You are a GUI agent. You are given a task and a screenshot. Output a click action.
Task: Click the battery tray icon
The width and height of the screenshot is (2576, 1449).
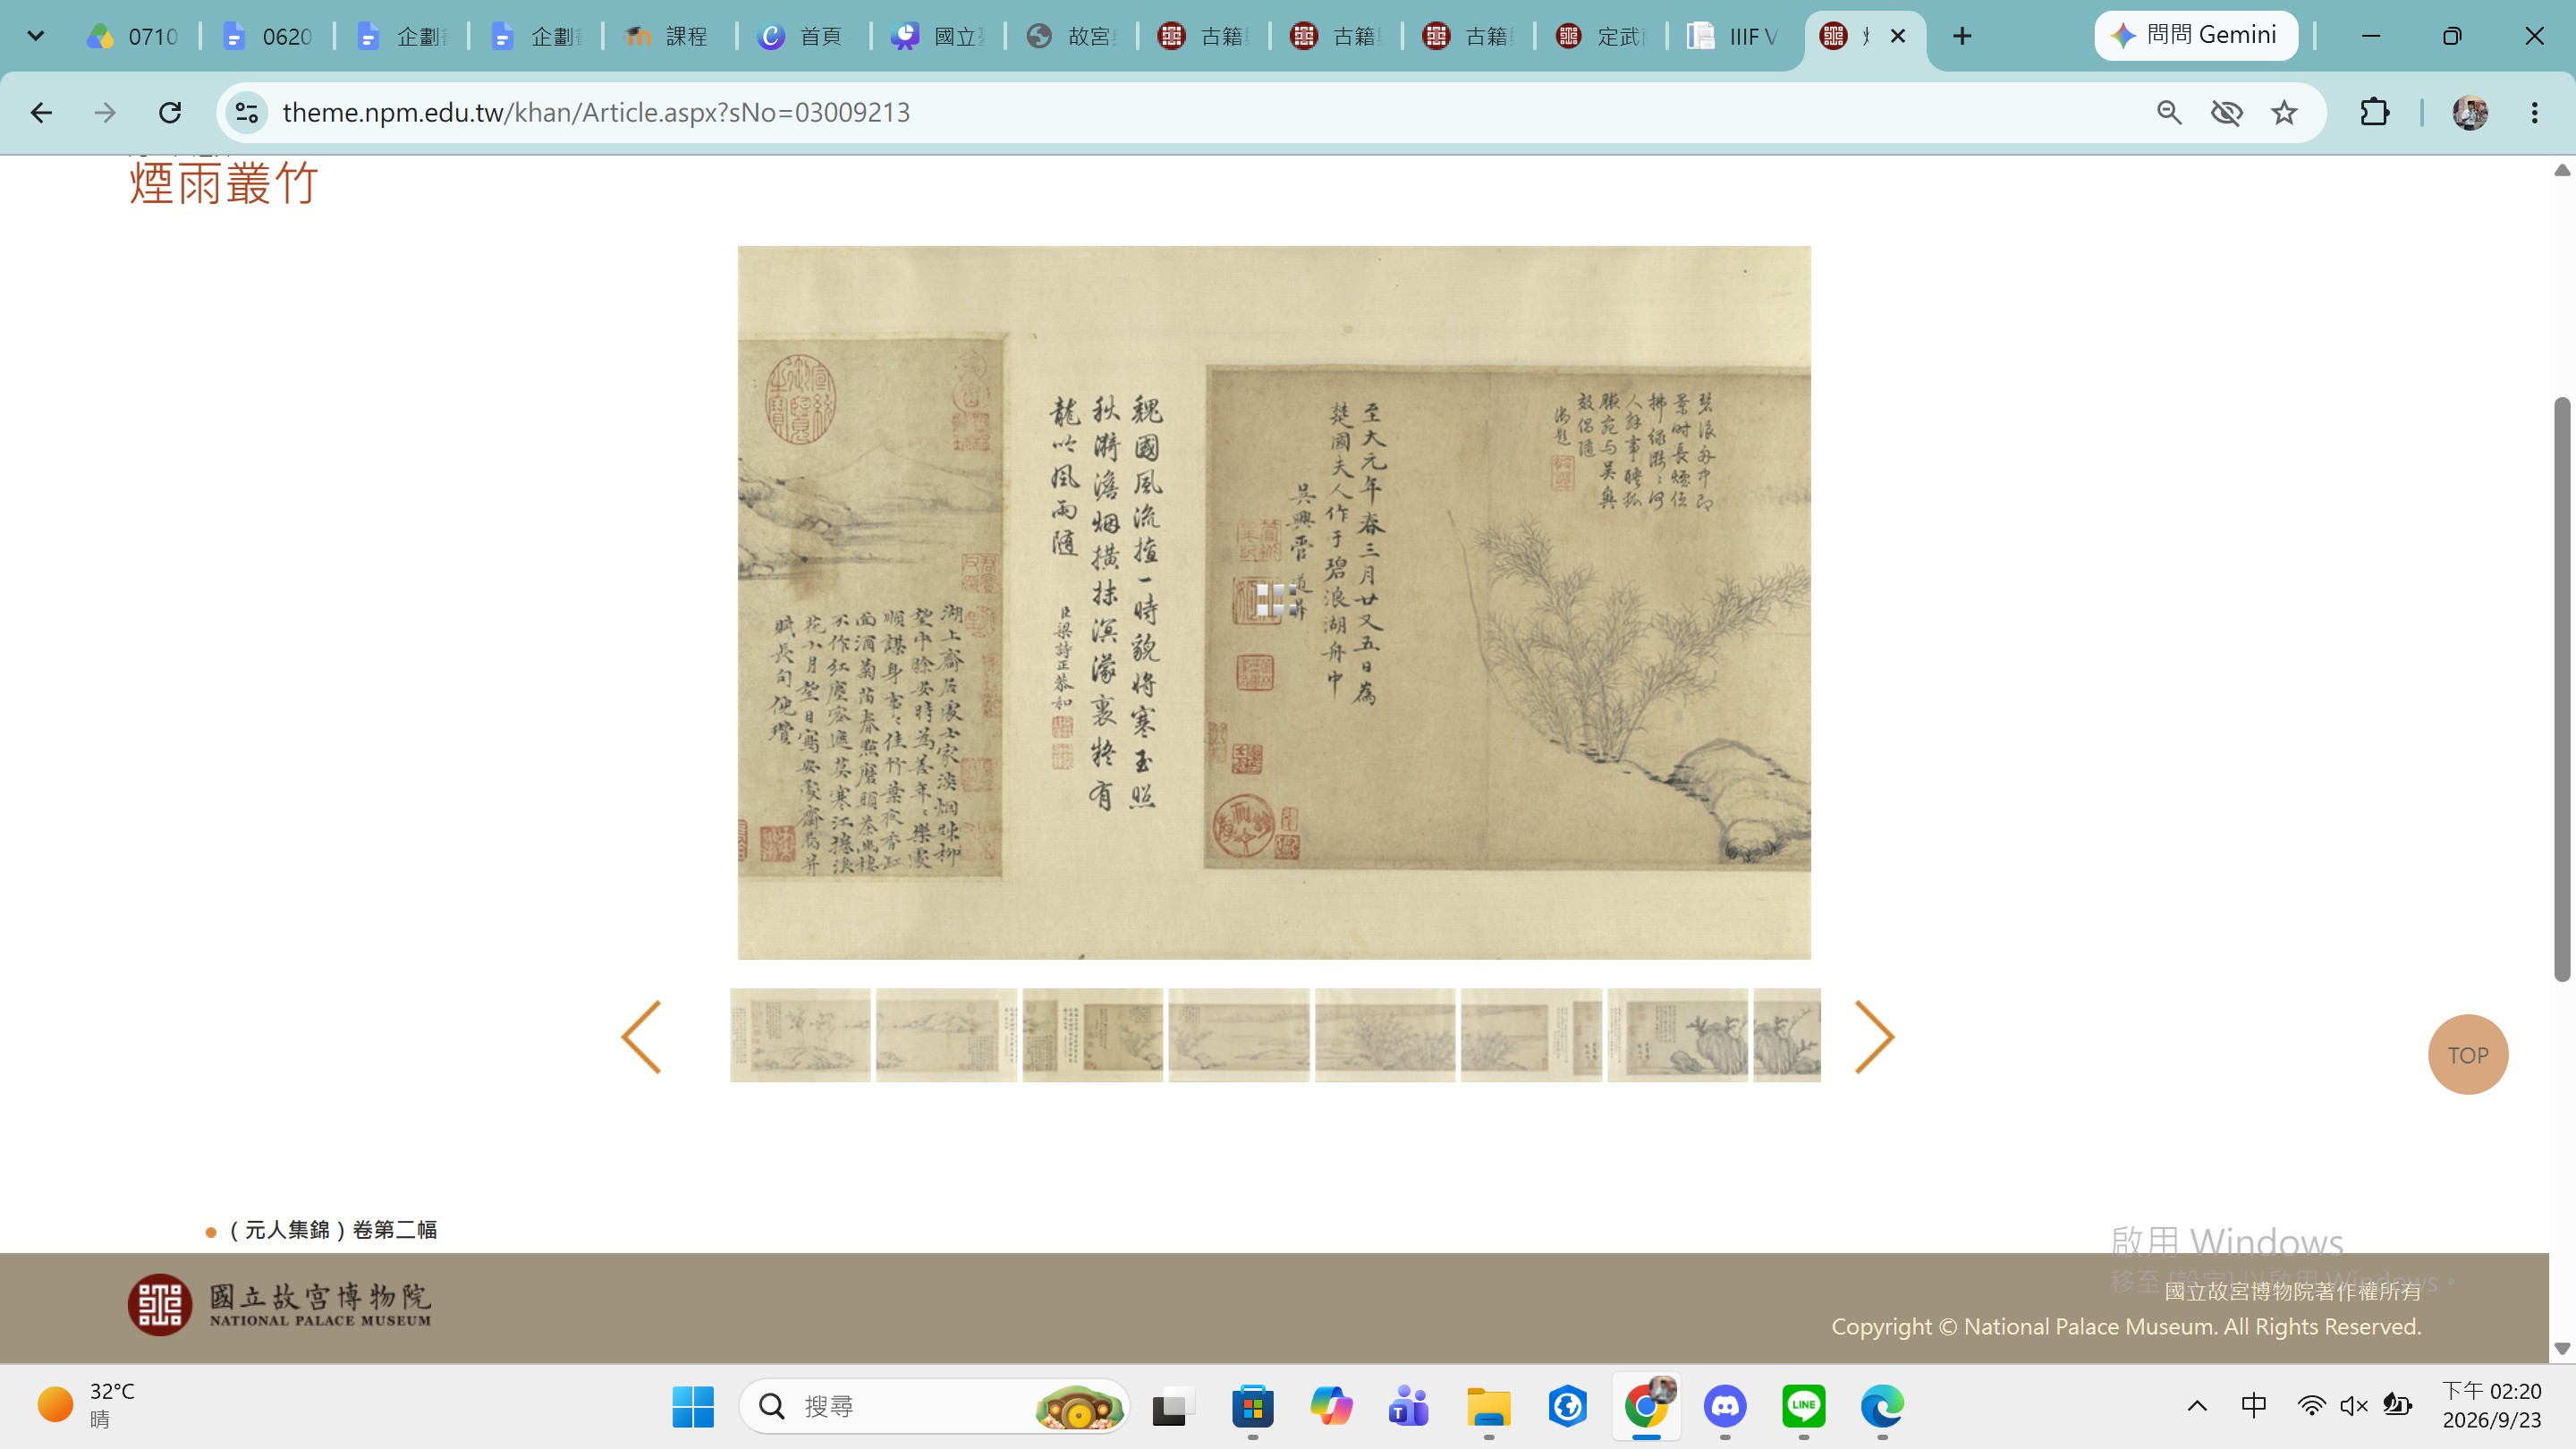pyautogui.click(x=2397, y=1406)
